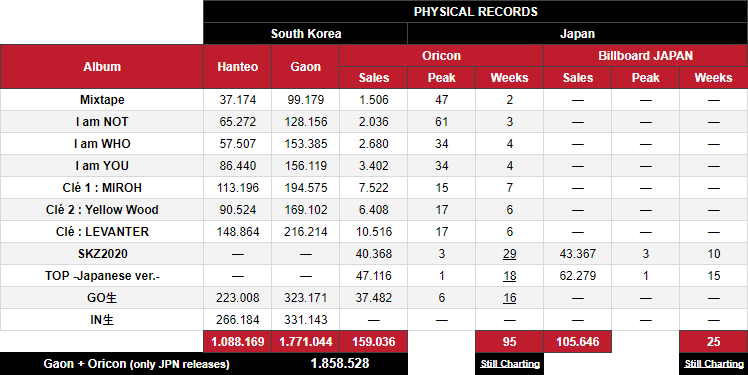The height and width of the screenshot is (375, 748).
Task: Click the Gaon total 1.771.044
Action: (x=306, y=342)
